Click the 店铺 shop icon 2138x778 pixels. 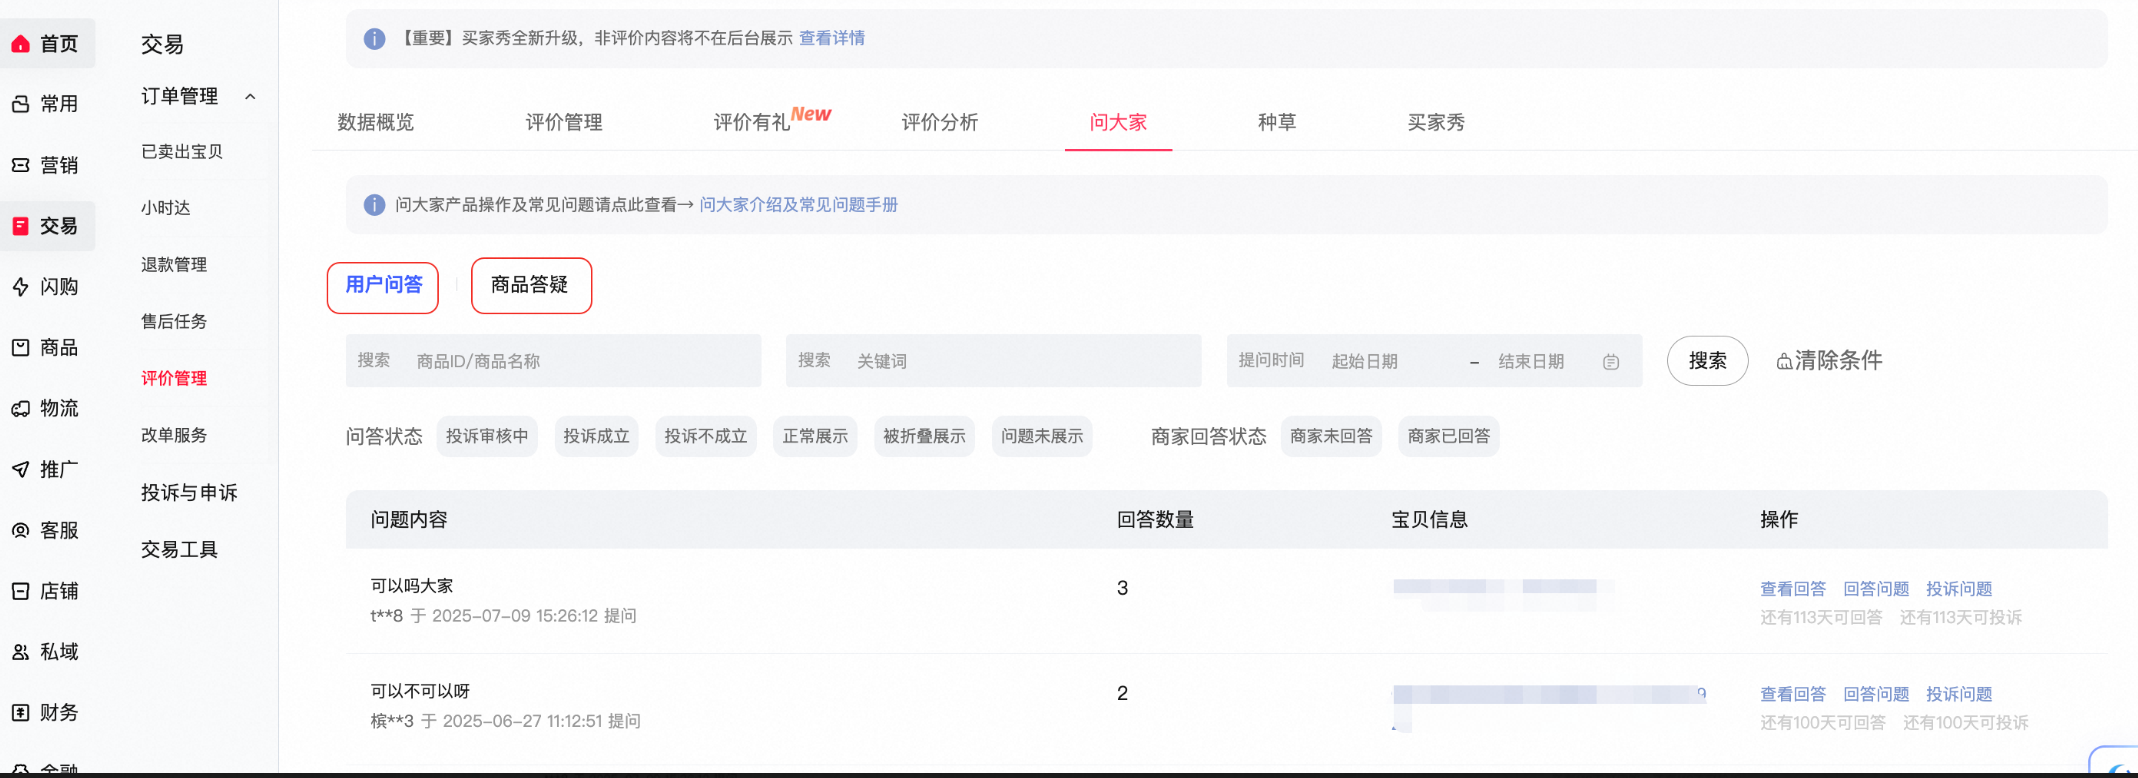(20, 591)
